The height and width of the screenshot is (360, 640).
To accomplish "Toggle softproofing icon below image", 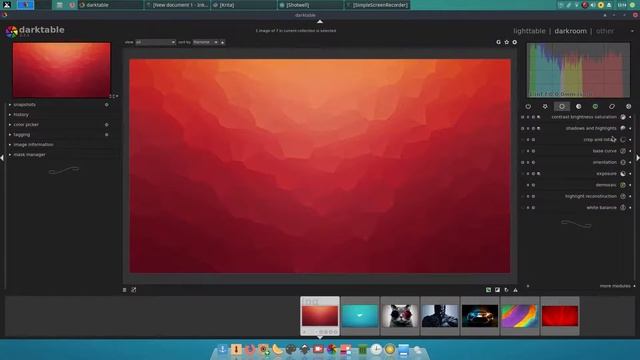I will (507, 290).
